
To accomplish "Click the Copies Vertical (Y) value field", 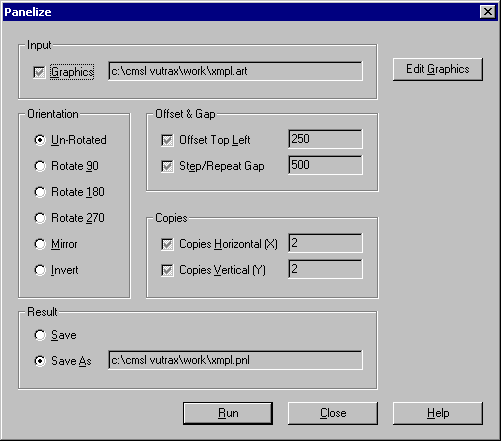I will click(x=325, y=269).
